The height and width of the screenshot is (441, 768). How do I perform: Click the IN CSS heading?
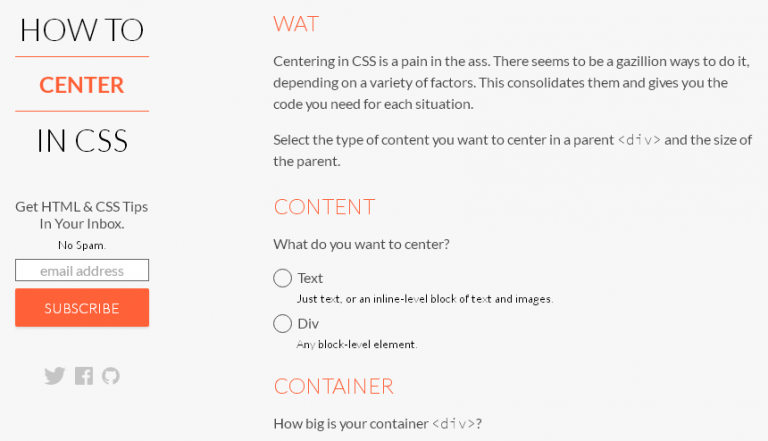[82, 141]
